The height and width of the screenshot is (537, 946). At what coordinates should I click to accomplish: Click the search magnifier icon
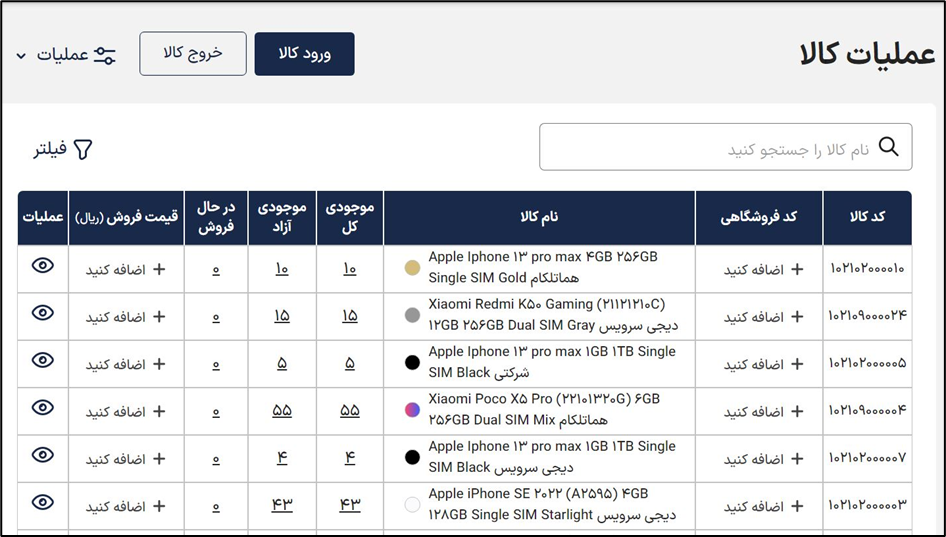(x=888, y=147)
